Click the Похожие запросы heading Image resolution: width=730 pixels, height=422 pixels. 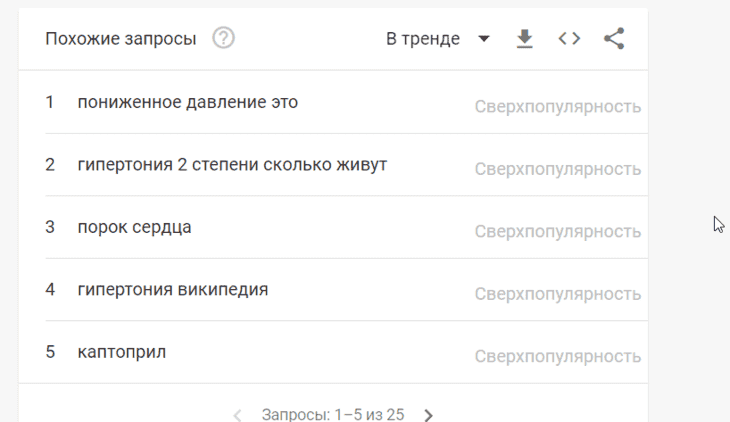click(x=121, y=39)
